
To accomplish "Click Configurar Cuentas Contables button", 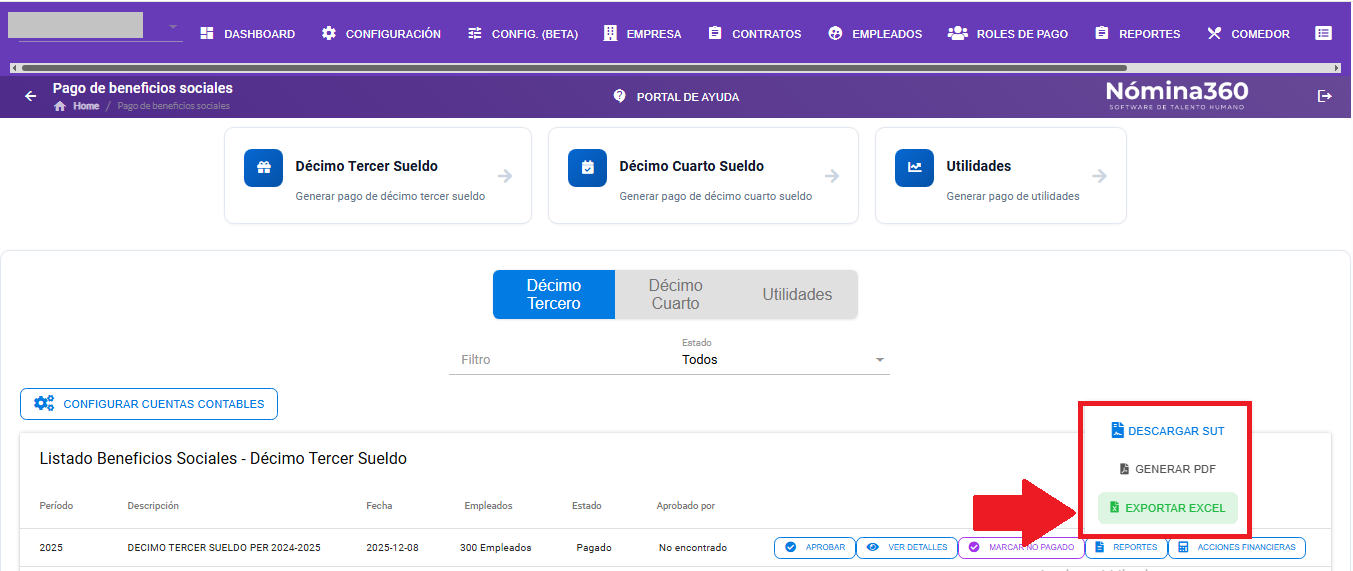I will [149, 404].
